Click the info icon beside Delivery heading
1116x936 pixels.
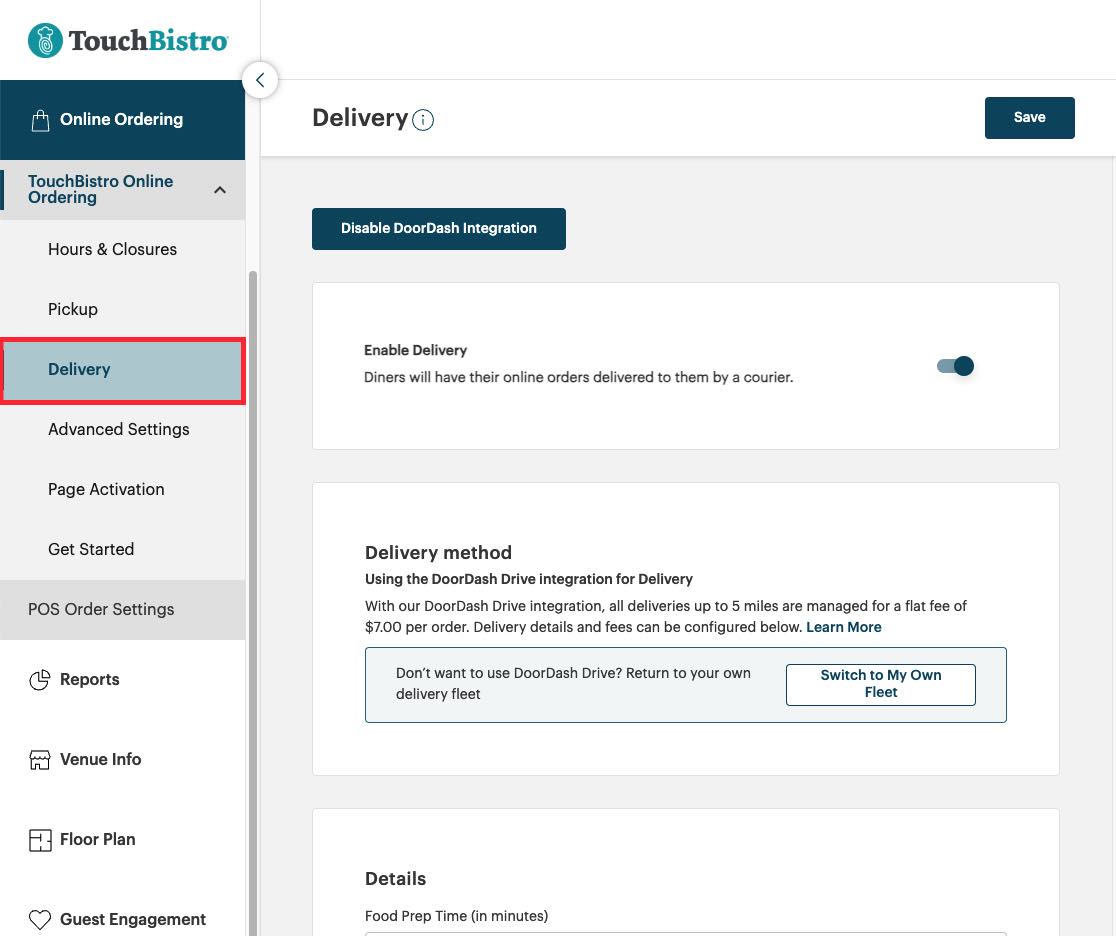[422, 120]
